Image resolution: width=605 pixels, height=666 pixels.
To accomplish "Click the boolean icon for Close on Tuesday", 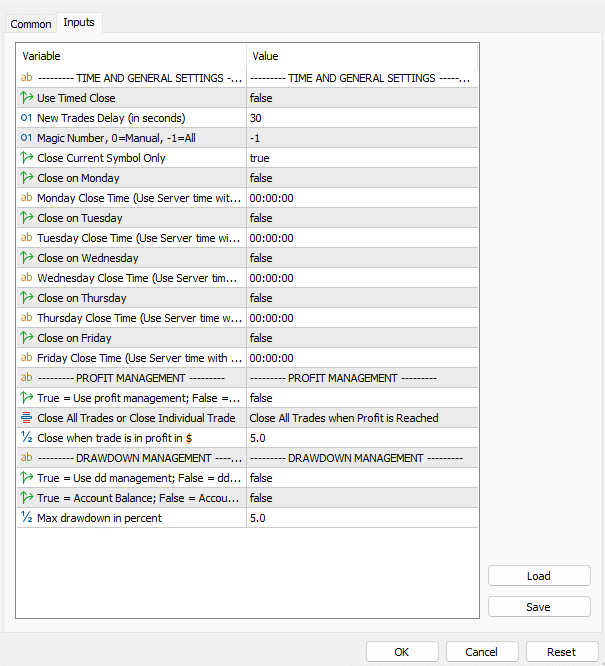I will click(x=26, y=217).
